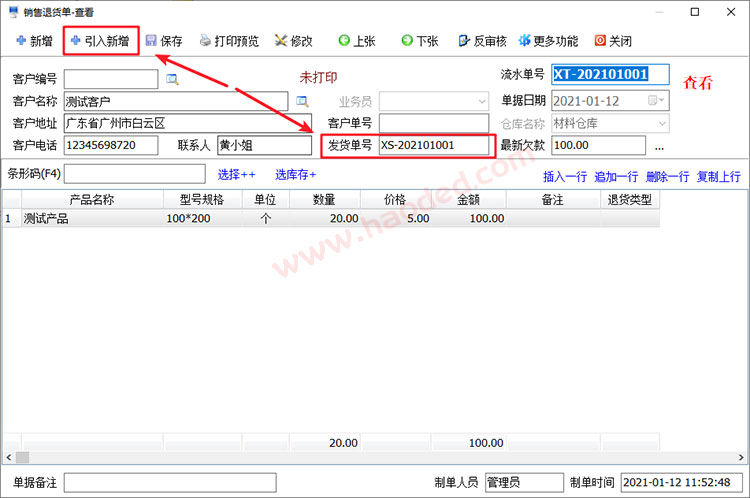
Task: Click the 反审核 un-approve button
Action: coord(482,41)
